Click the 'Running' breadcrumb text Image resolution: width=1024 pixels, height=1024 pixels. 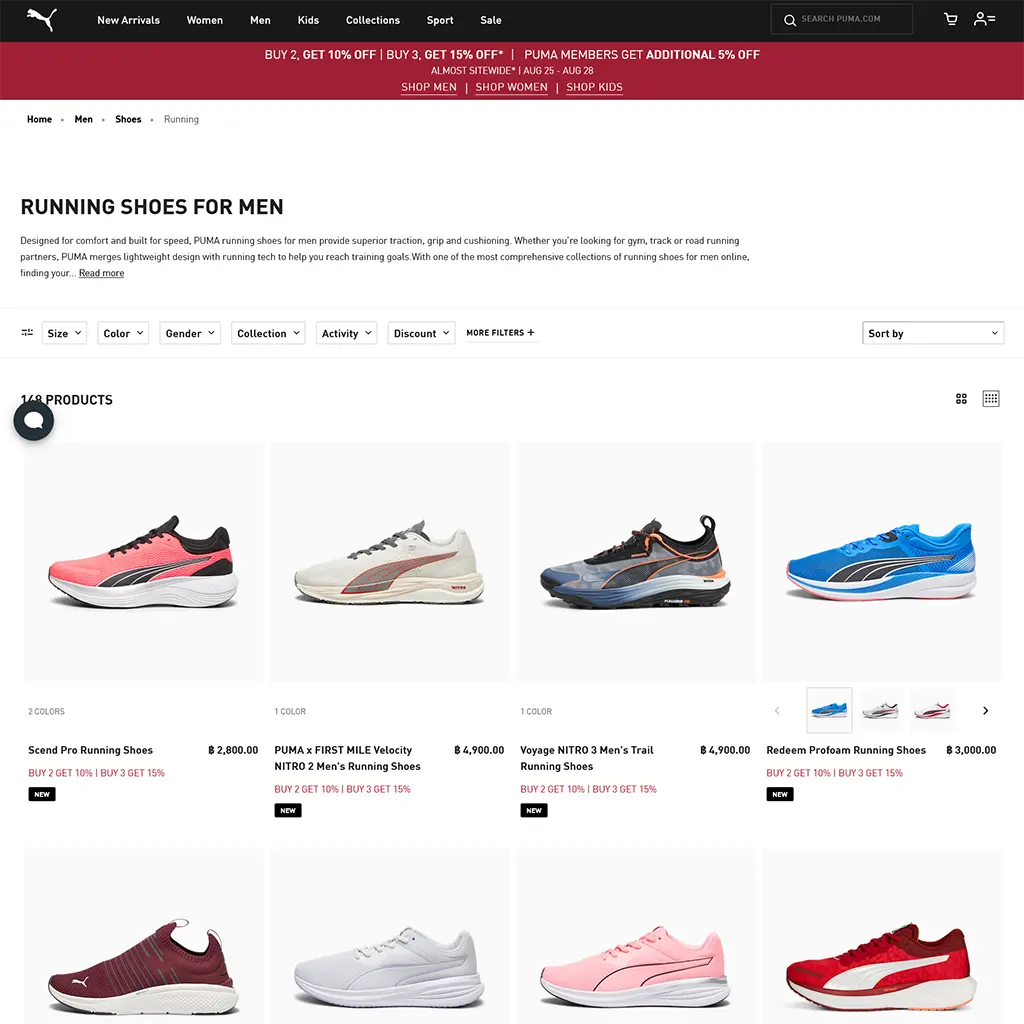point(181,119)
